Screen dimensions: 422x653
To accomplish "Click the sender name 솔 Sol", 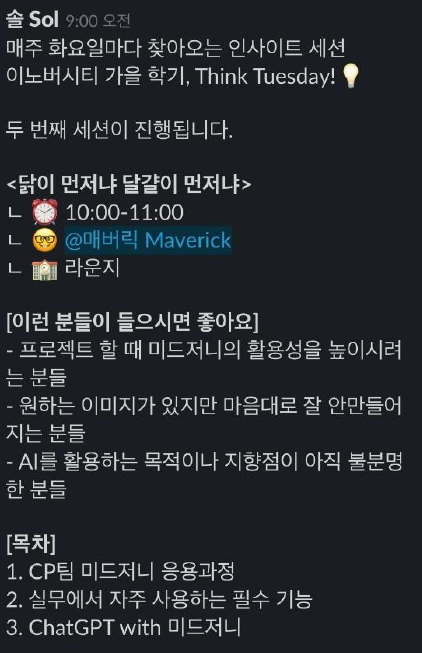I will click(x=32, y=20).
